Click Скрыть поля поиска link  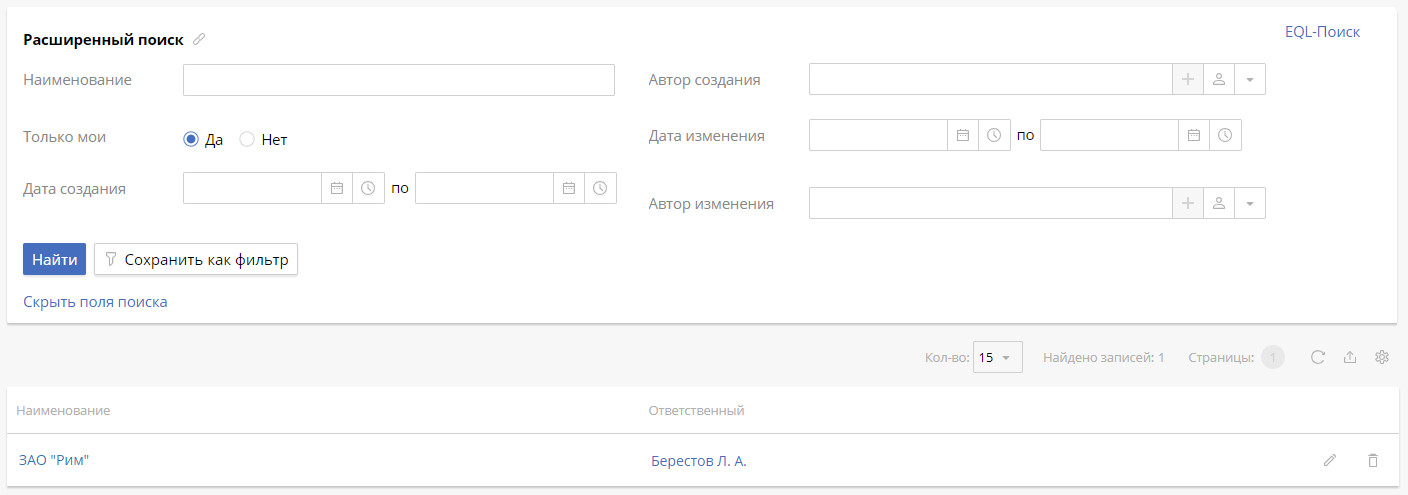(95, 302)
